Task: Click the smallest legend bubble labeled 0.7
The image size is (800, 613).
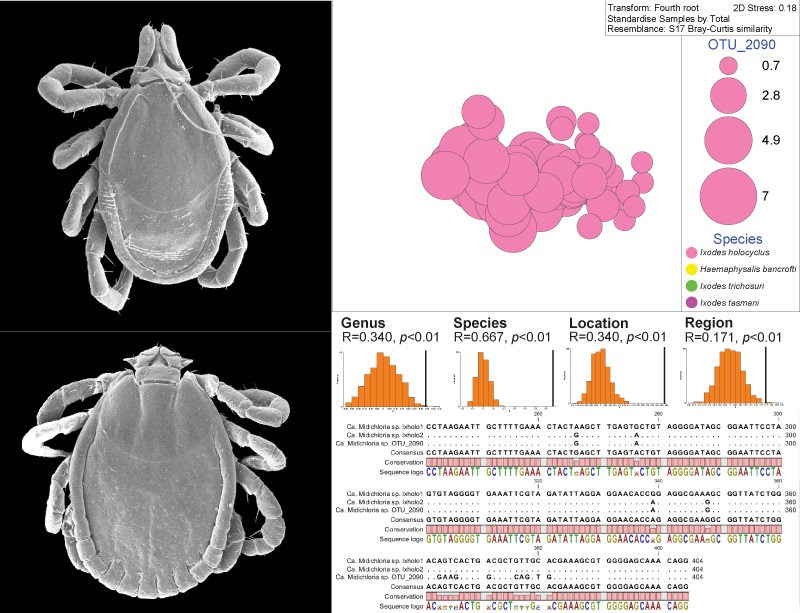Action: click(x=729, y=65)
